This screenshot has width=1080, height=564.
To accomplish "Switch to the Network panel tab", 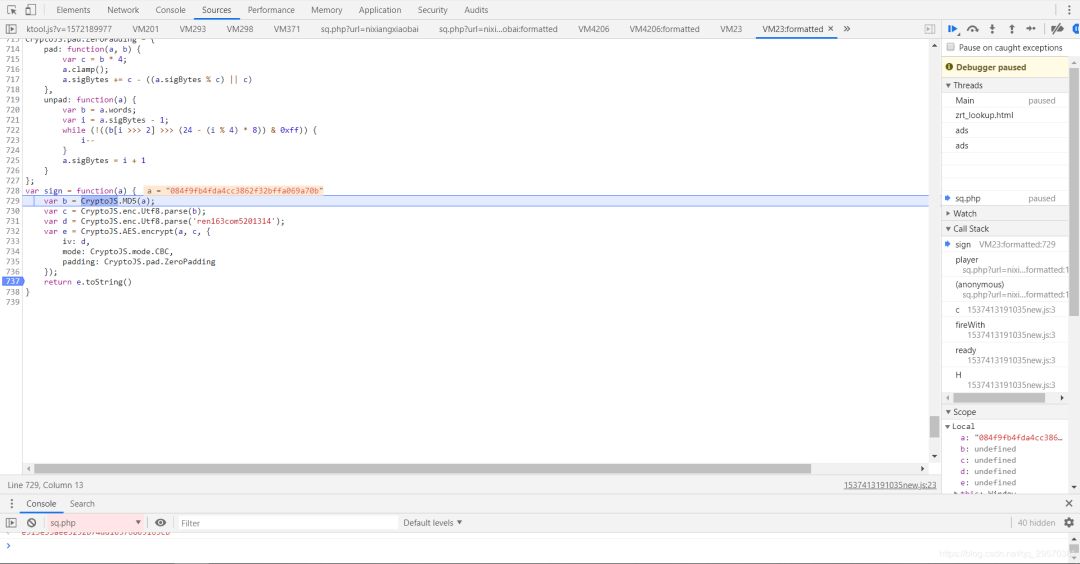I will [x=123, y=10].
